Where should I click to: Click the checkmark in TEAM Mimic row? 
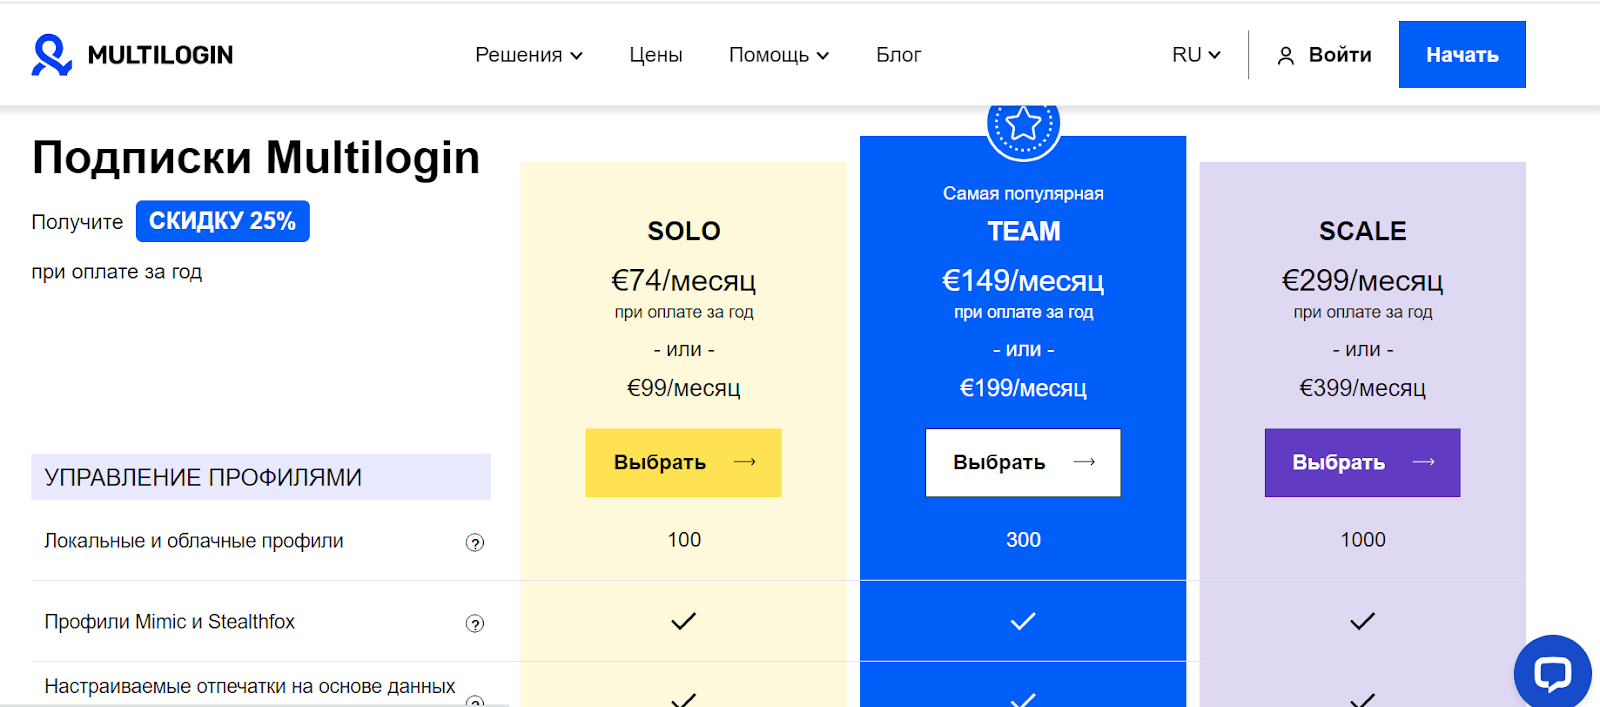pyautogui.click(x=1023, y=621)
